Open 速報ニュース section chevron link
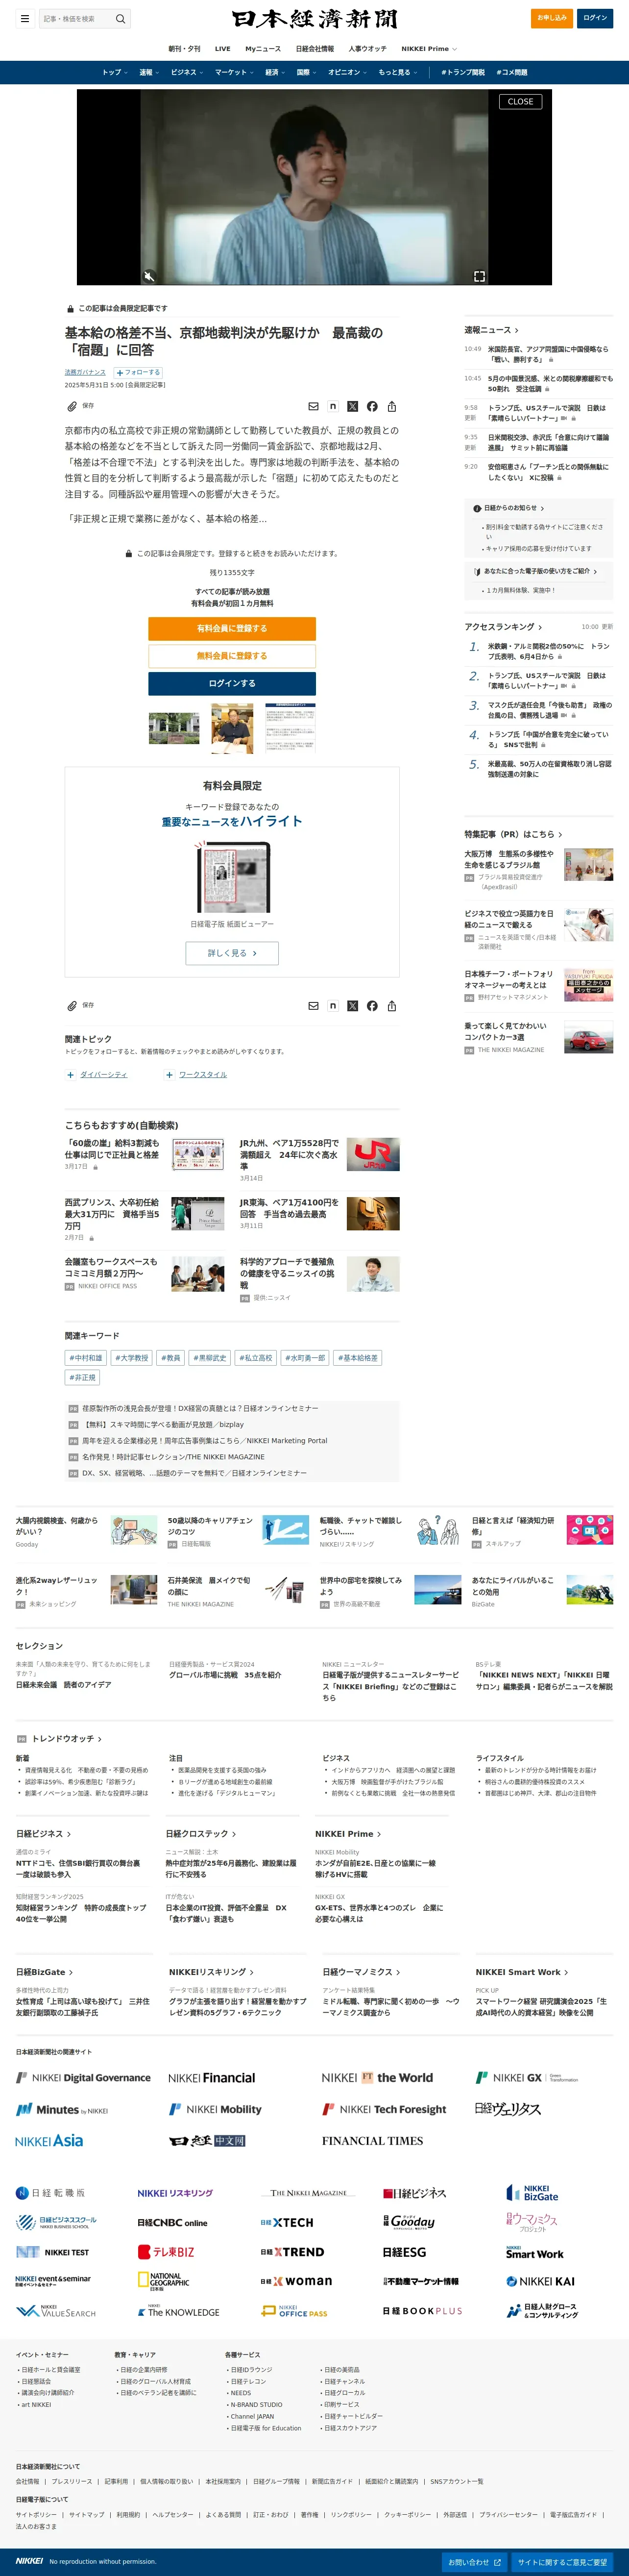 coord(491,330)
